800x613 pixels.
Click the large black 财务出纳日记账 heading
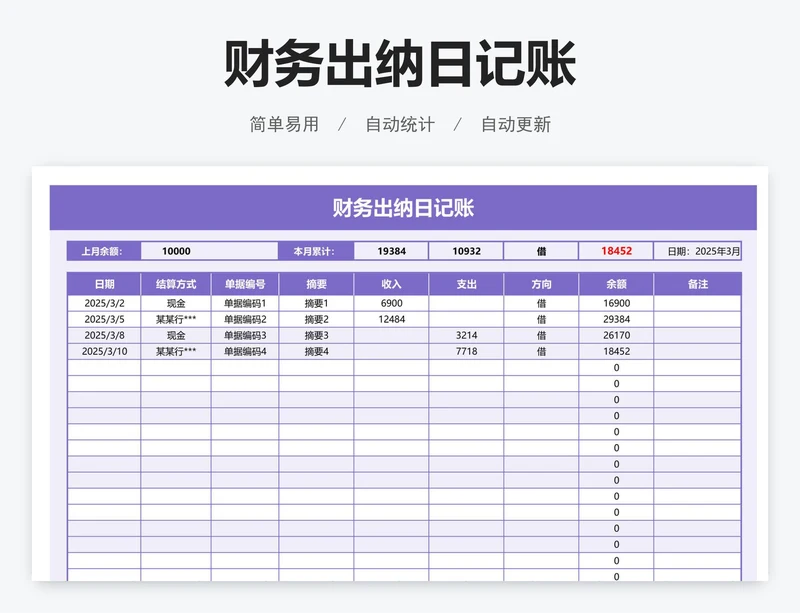point(400,64)
